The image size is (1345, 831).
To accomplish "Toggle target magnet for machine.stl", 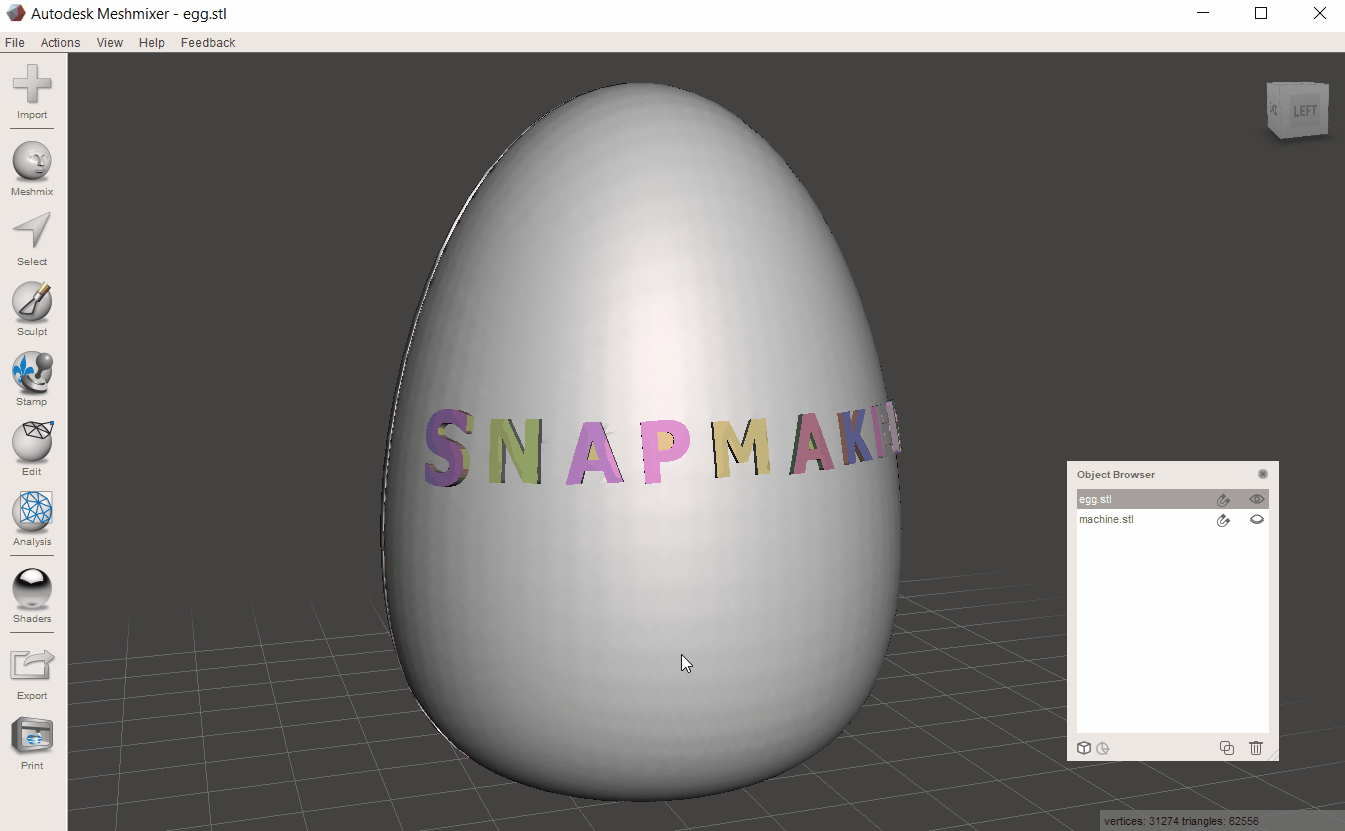I will [1223, 520].
